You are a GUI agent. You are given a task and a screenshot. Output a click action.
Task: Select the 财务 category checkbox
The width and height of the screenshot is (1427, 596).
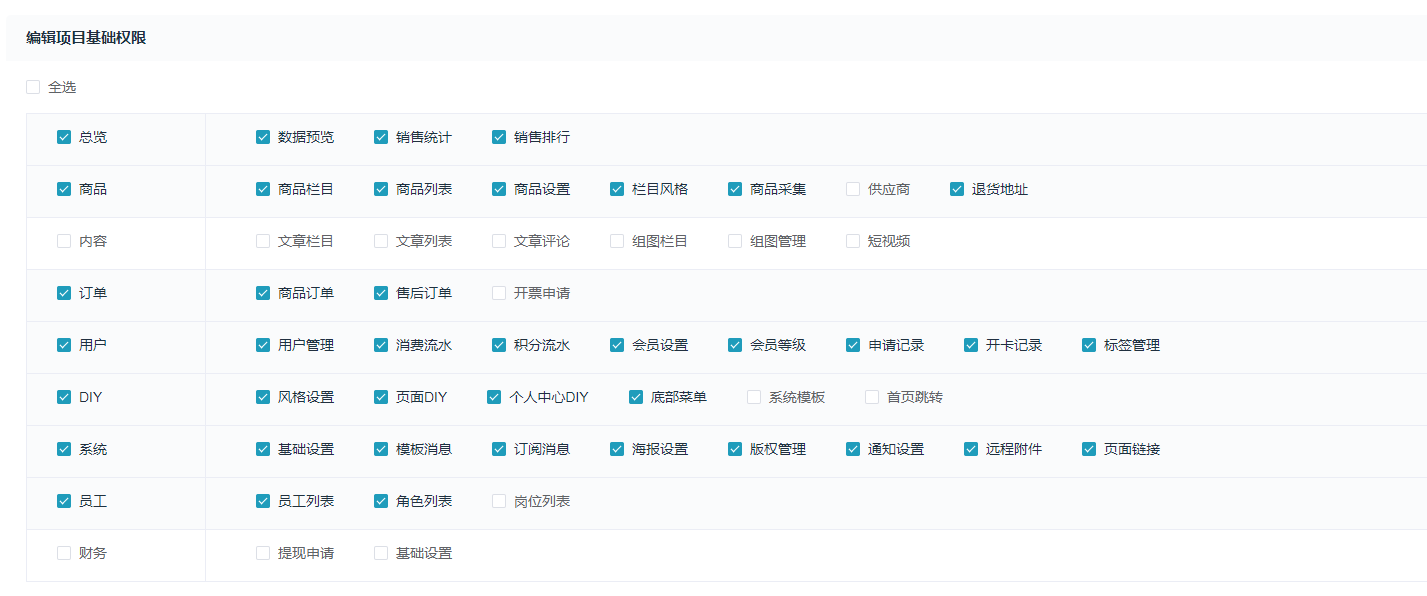point(64,553)
